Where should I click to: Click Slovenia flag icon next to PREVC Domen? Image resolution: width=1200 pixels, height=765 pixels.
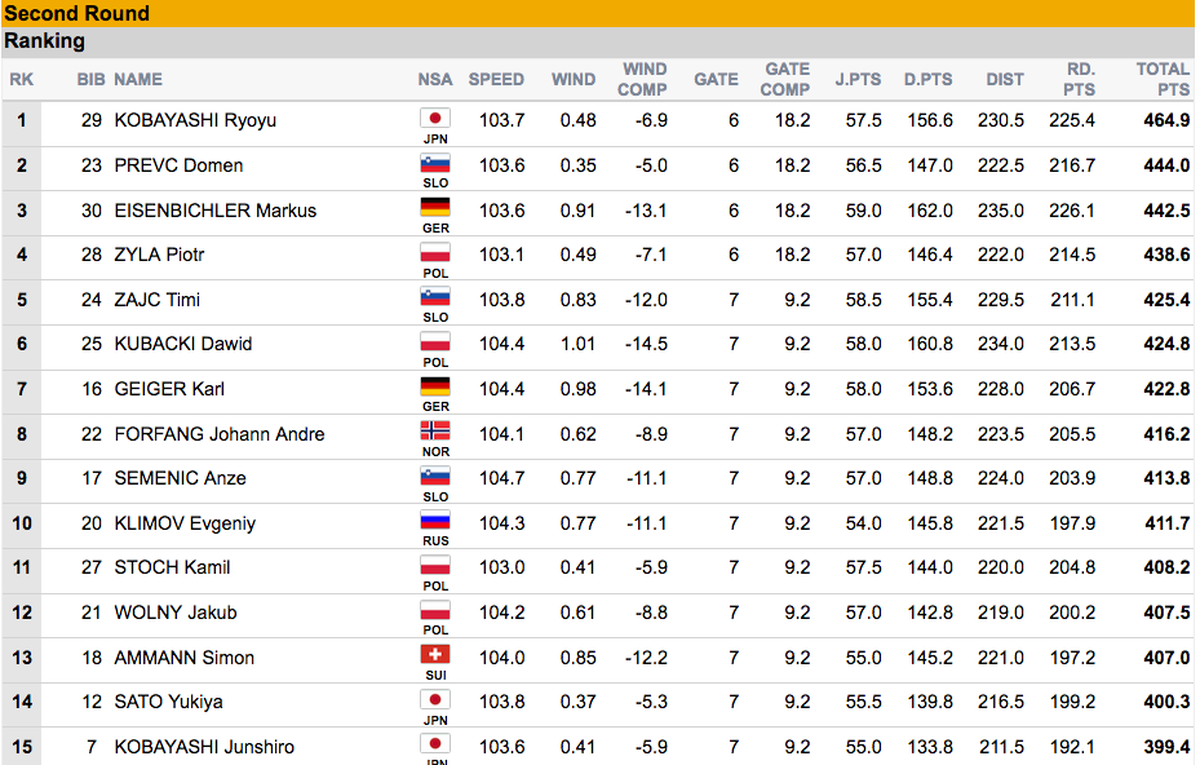click(435, 163)
